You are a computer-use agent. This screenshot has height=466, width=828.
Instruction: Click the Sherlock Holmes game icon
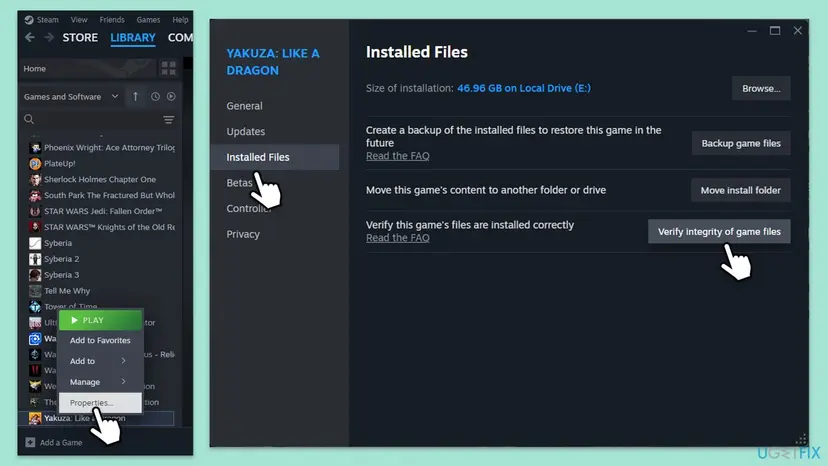tap(35, 180)
